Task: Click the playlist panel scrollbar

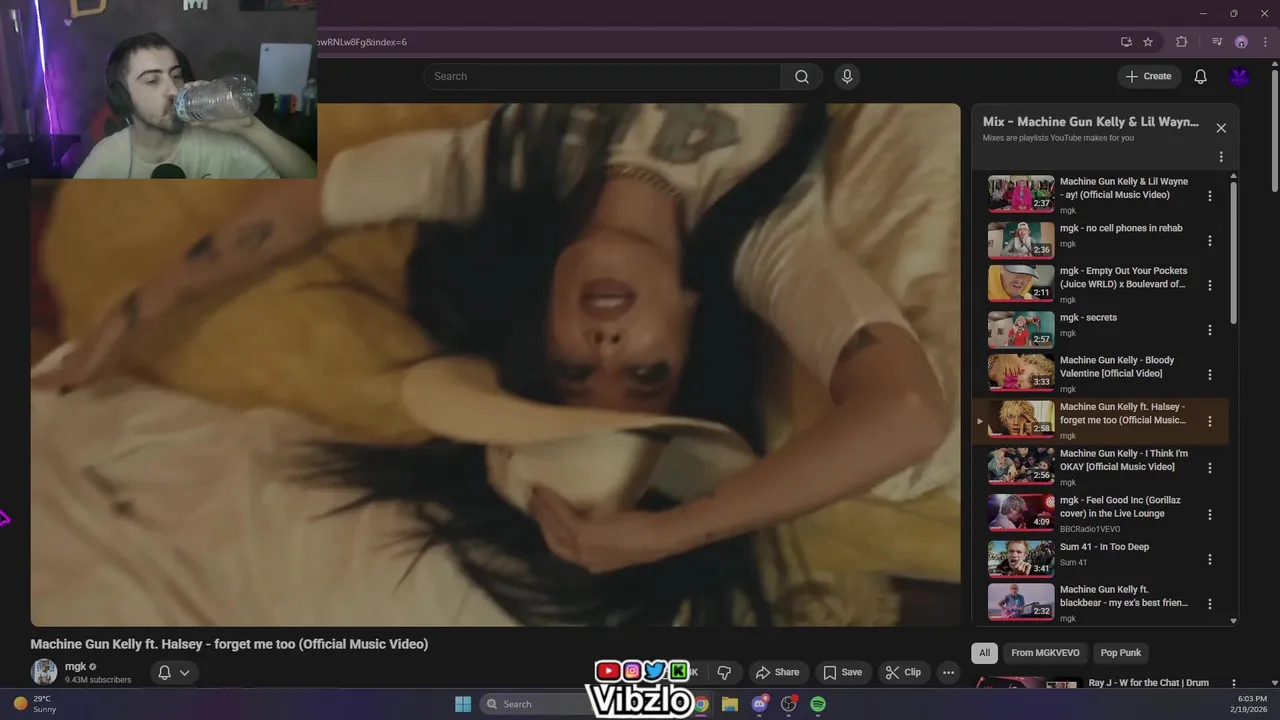Action: (1233, 255)
